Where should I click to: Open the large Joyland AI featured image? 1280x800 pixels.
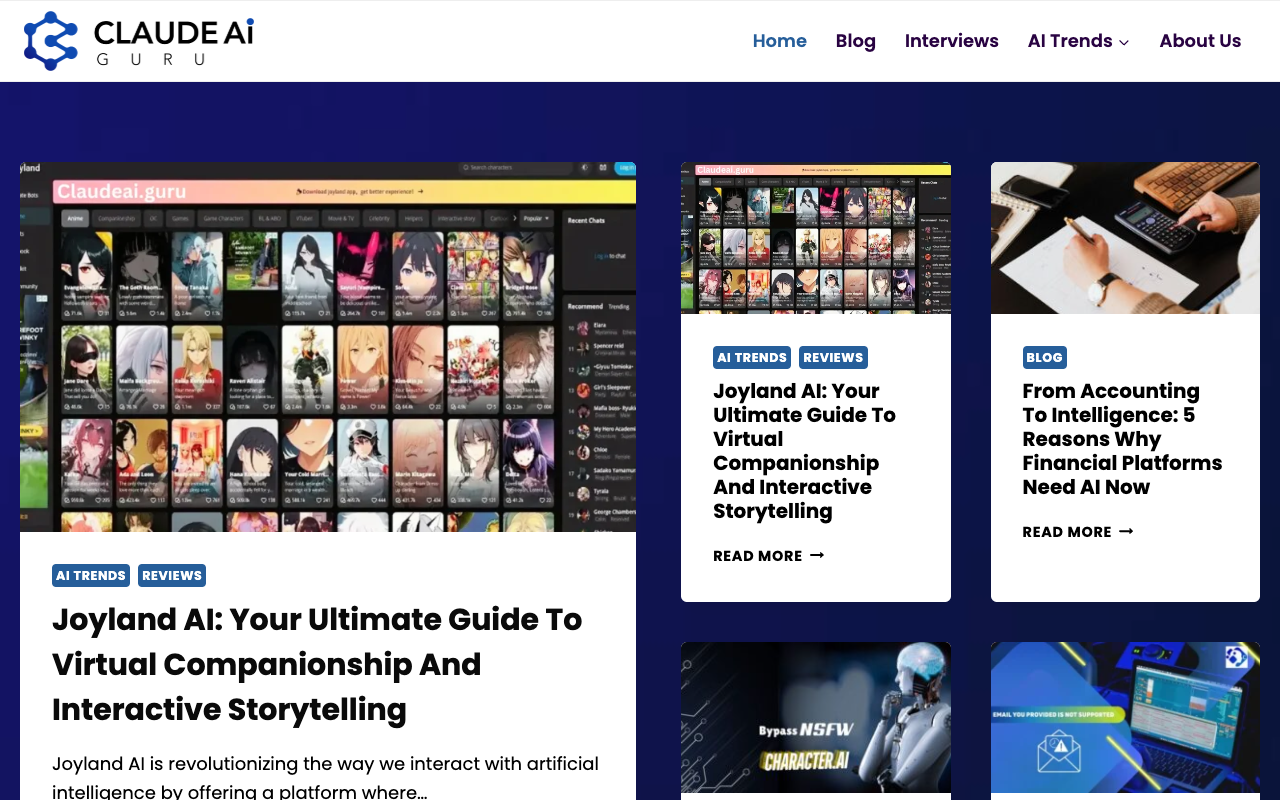[328, 347]
